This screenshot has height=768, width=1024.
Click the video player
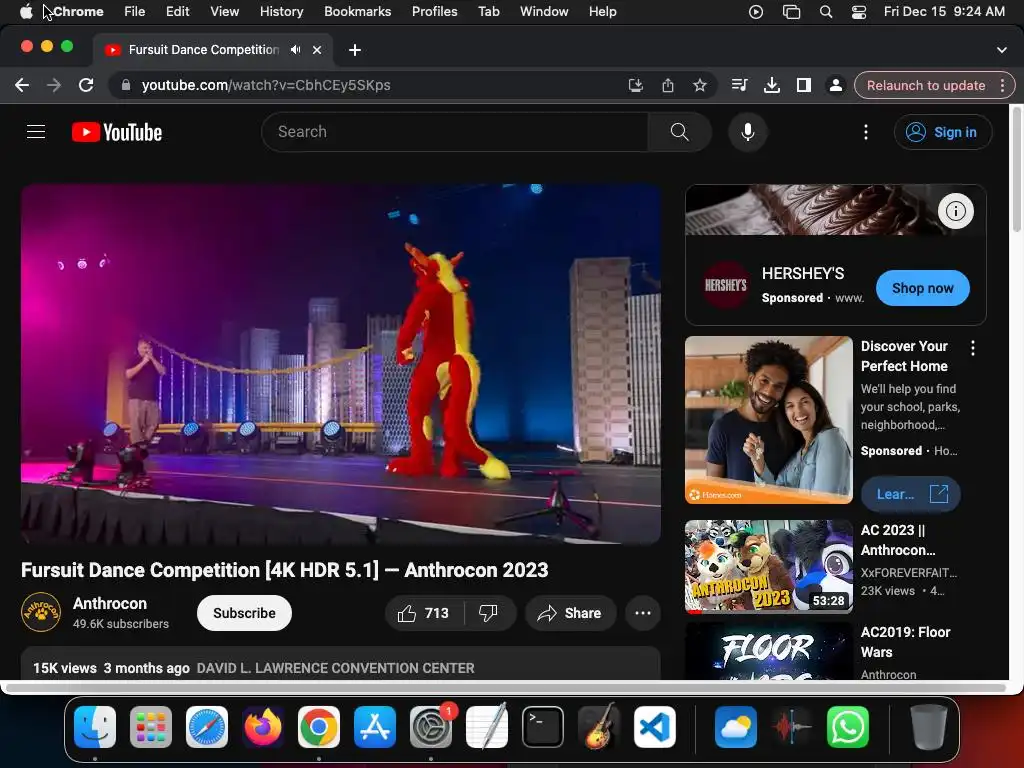[x=340, y=364]
